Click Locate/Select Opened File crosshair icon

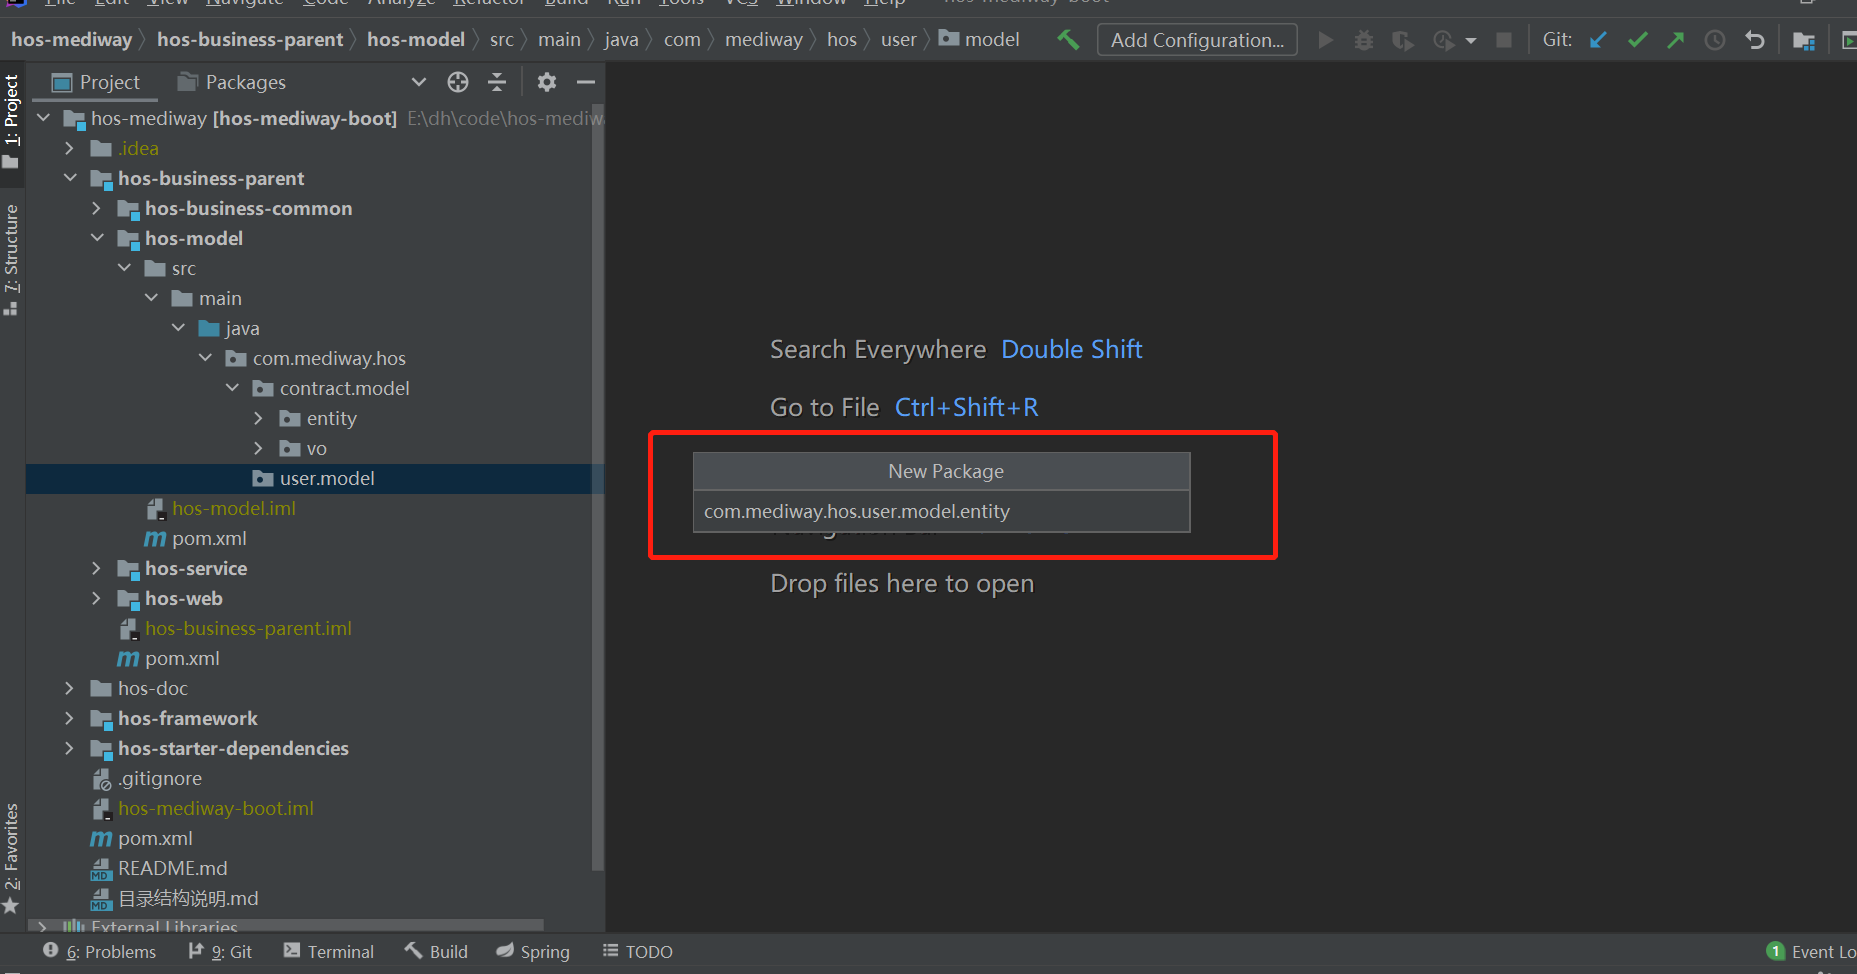tap(458, 82)
